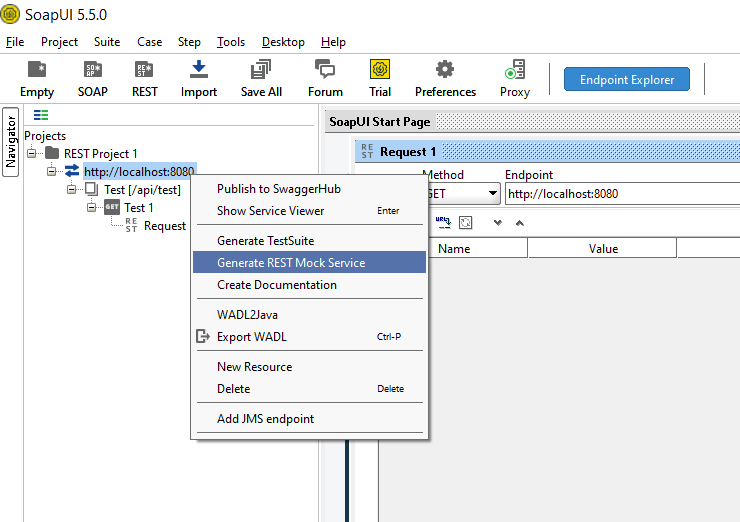
Task: Select Generate REST Mock Service menu entry
Action: 291,263
